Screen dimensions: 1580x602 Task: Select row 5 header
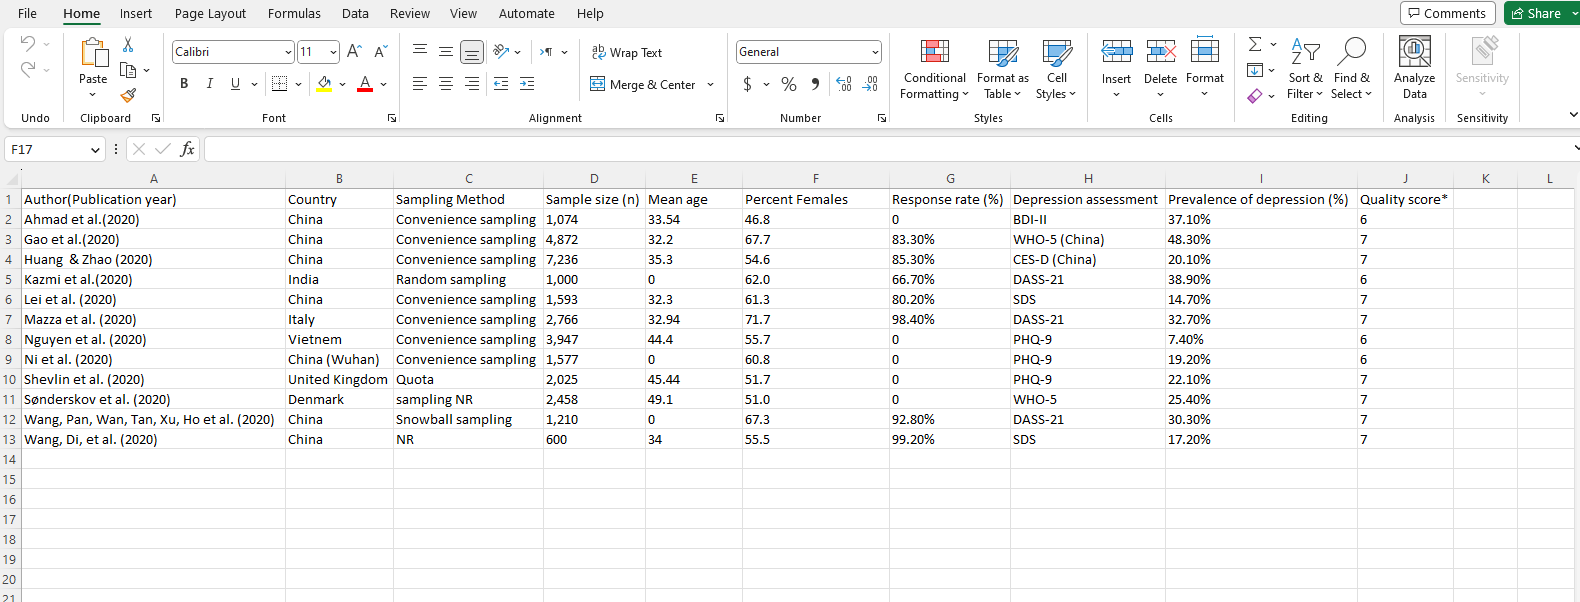point(10,279)
